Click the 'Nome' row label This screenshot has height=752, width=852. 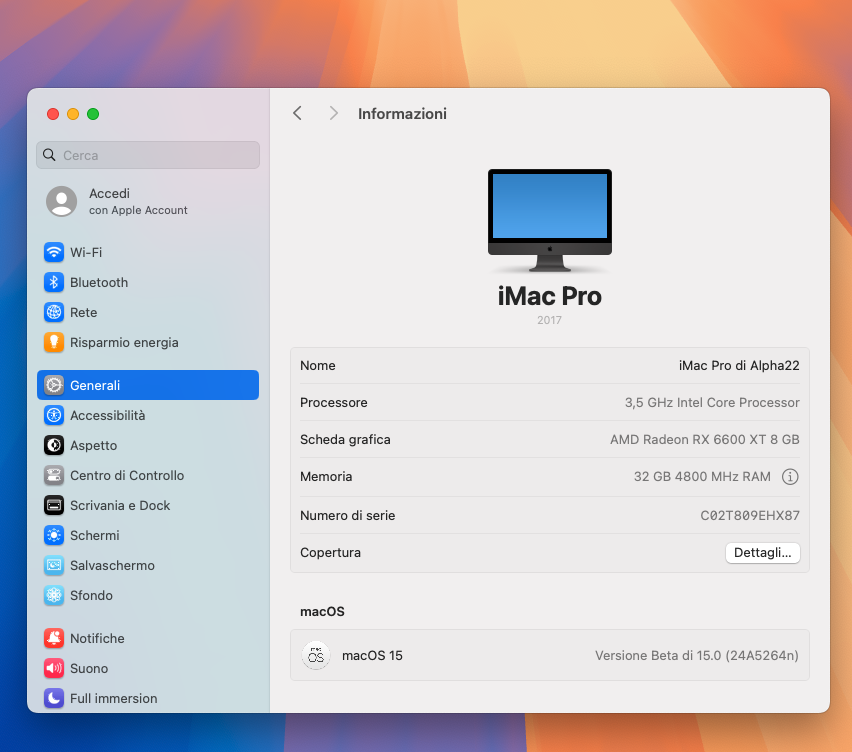(317, 365)
